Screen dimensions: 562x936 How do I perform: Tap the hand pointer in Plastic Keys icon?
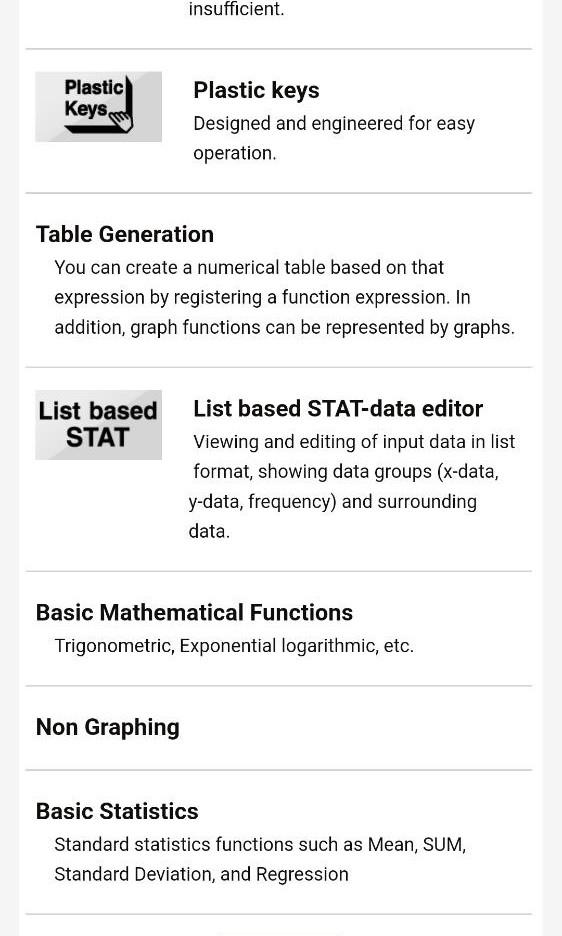coord(122,121)
